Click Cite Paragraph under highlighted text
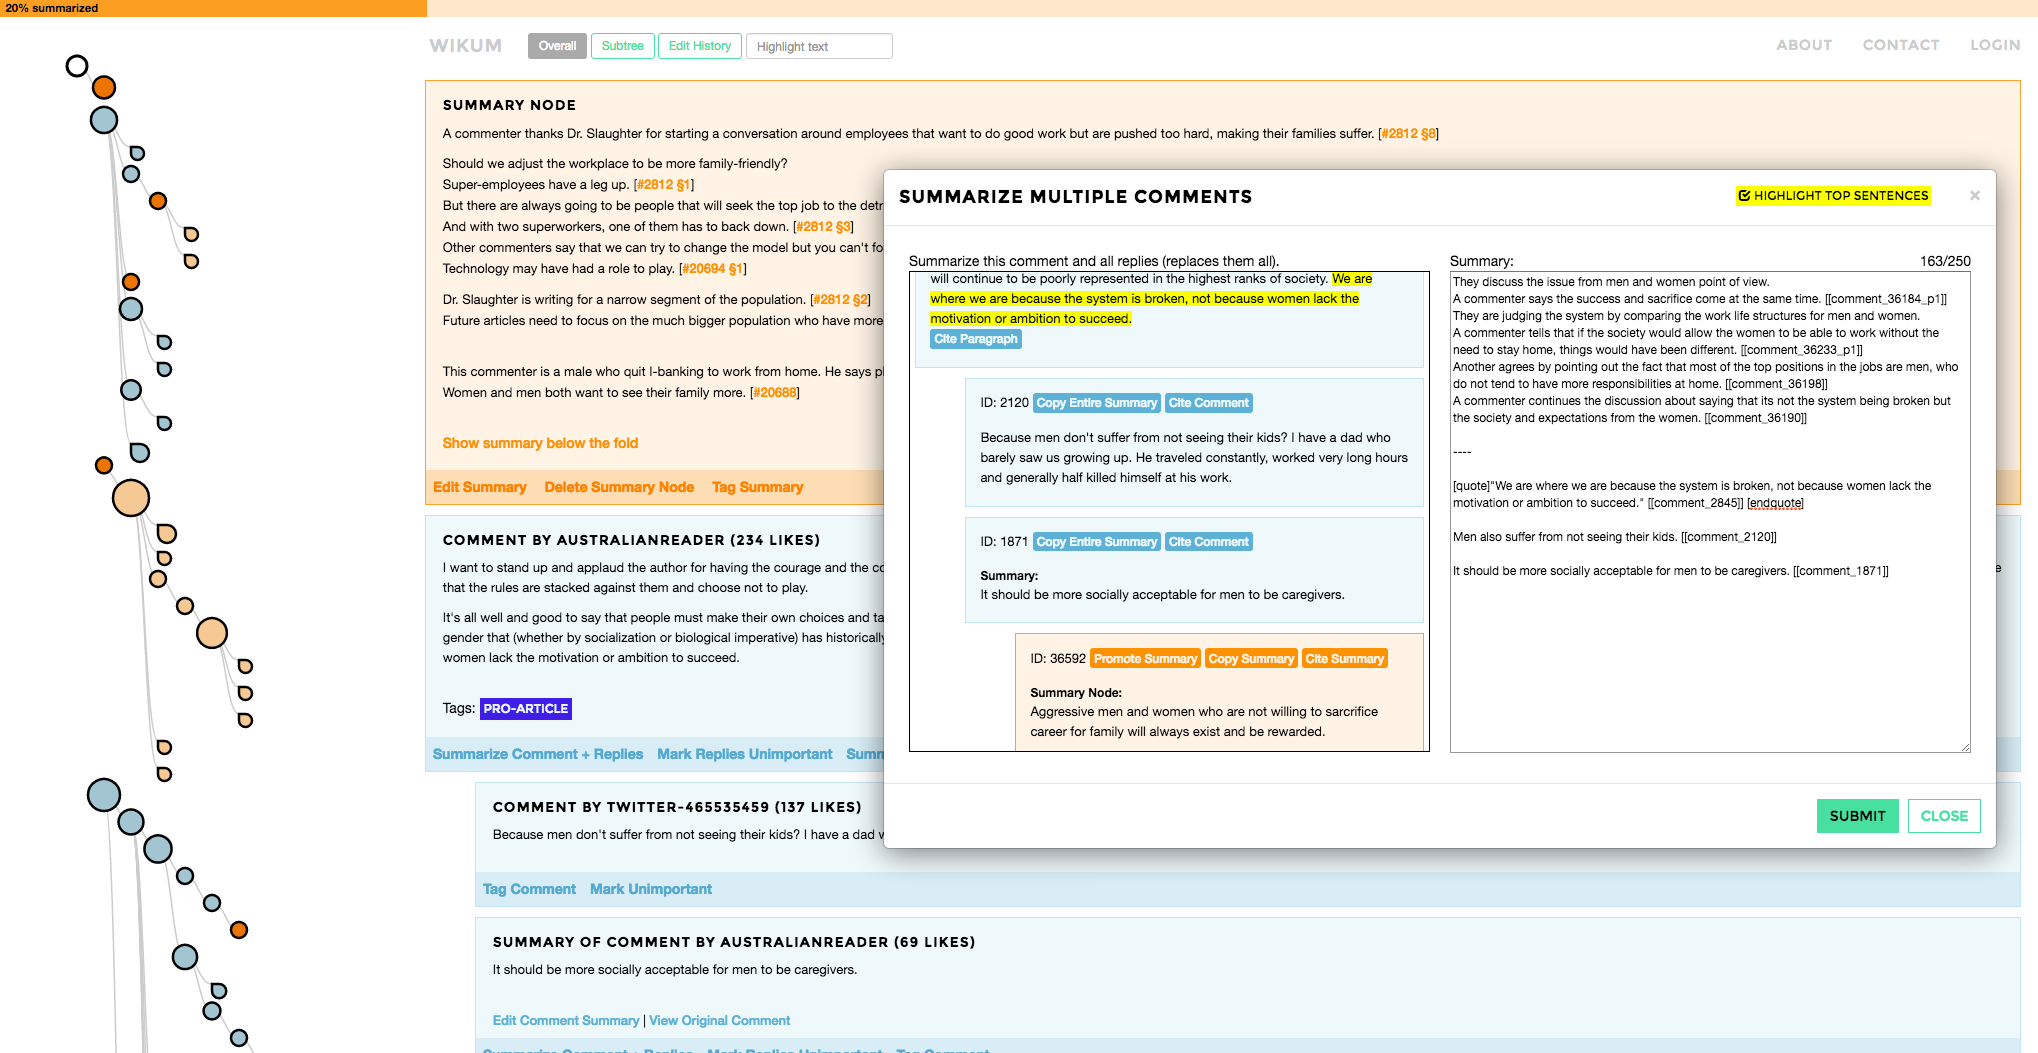The width and height of the screenshot is (2038, 1053). (975, 339)
